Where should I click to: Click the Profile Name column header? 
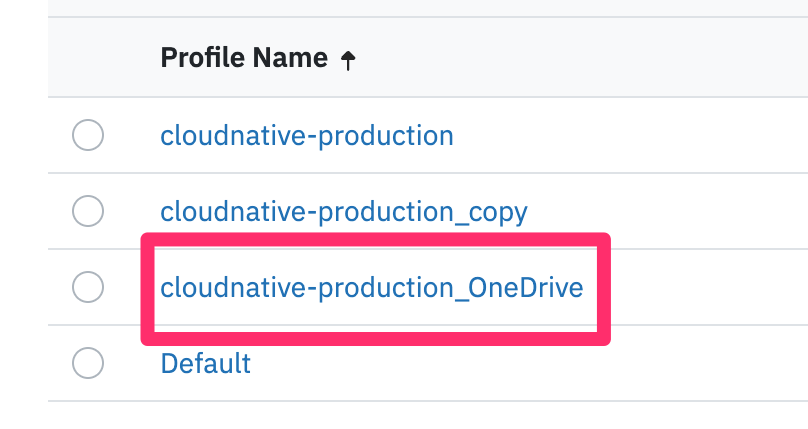tap(243, 59)
